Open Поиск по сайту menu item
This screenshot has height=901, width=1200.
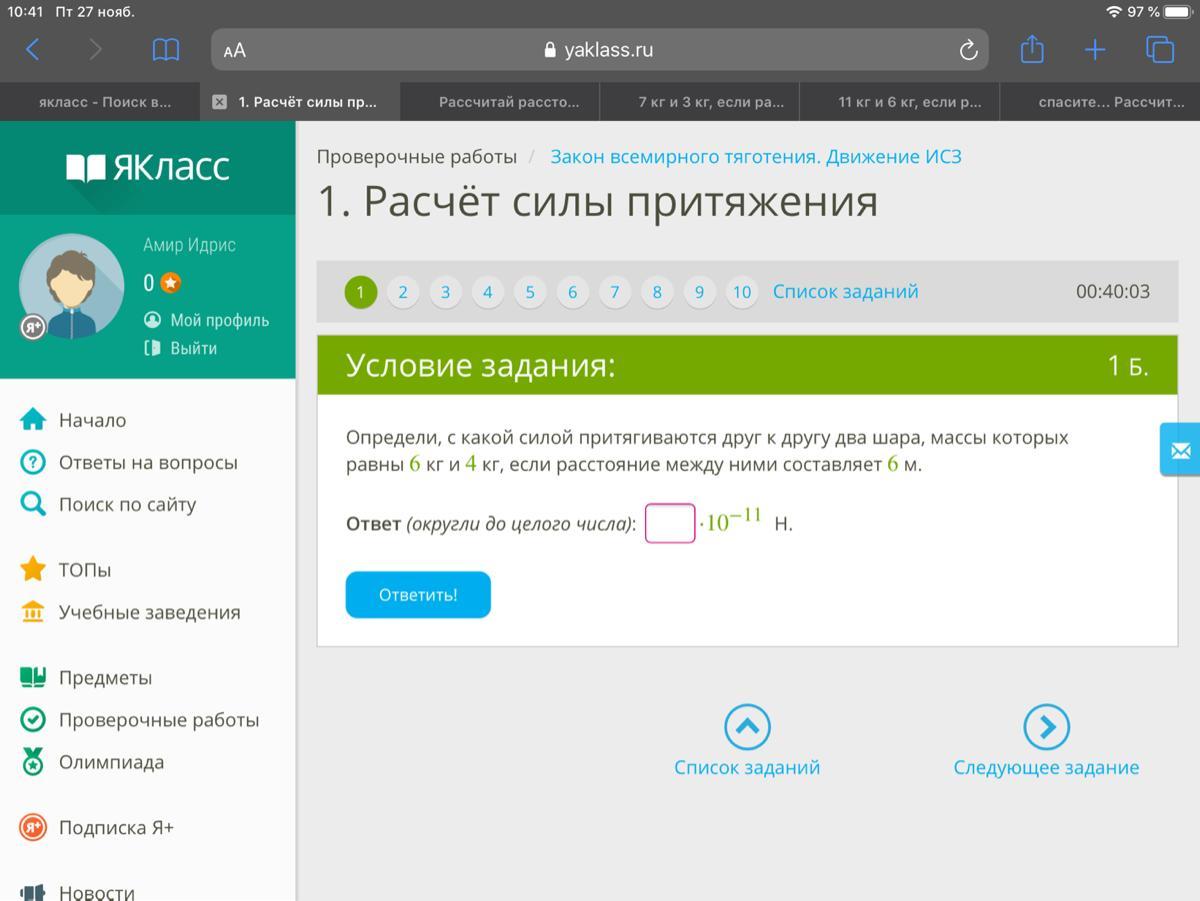click(x=127, y=504)
